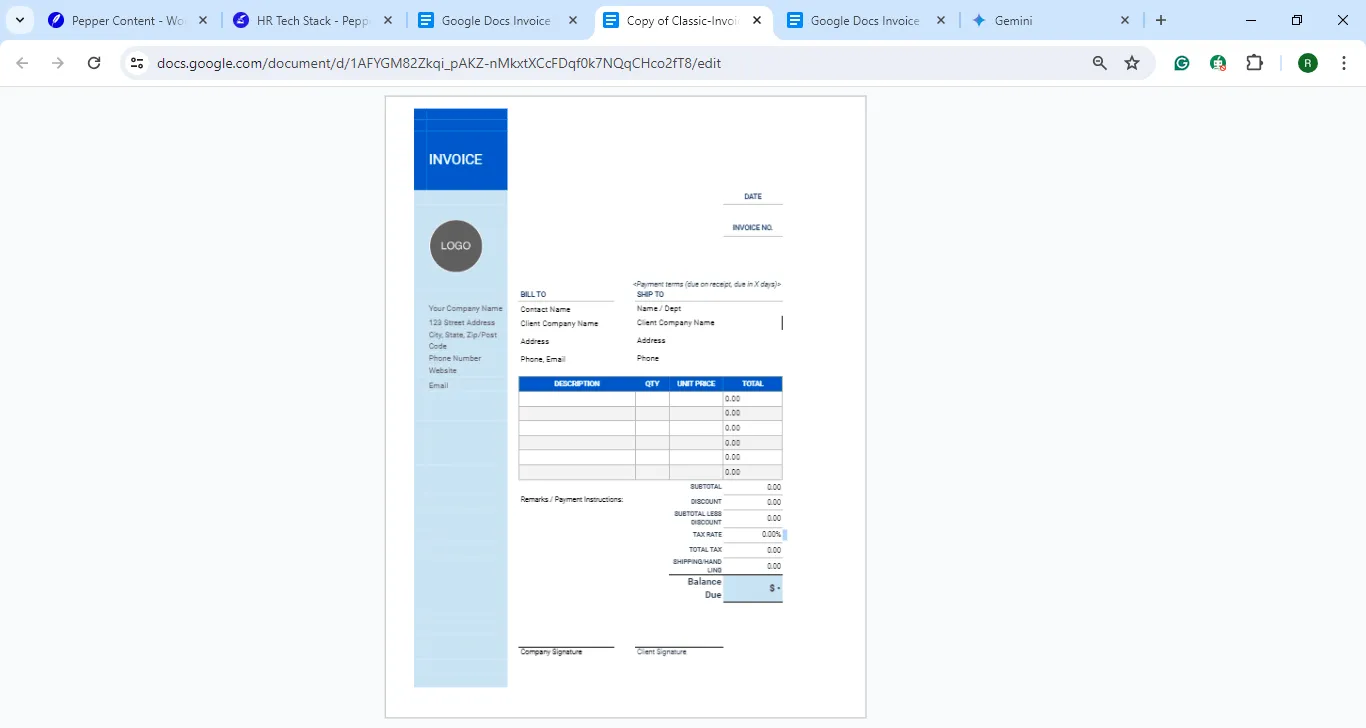Close the Copy of Classic-Invoice tab
Screen dimensions: 1366x728
[757, 20]
